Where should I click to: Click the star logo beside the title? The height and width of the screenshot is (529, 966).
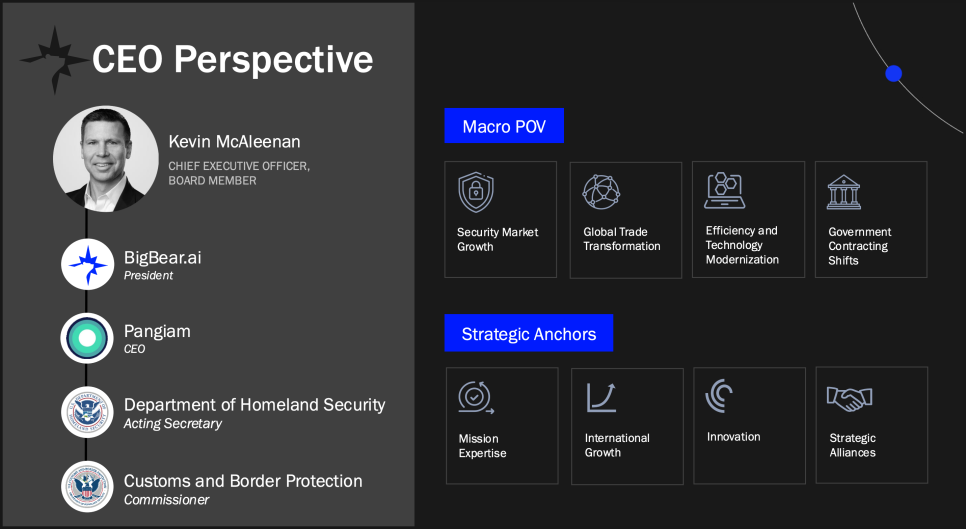54,60
